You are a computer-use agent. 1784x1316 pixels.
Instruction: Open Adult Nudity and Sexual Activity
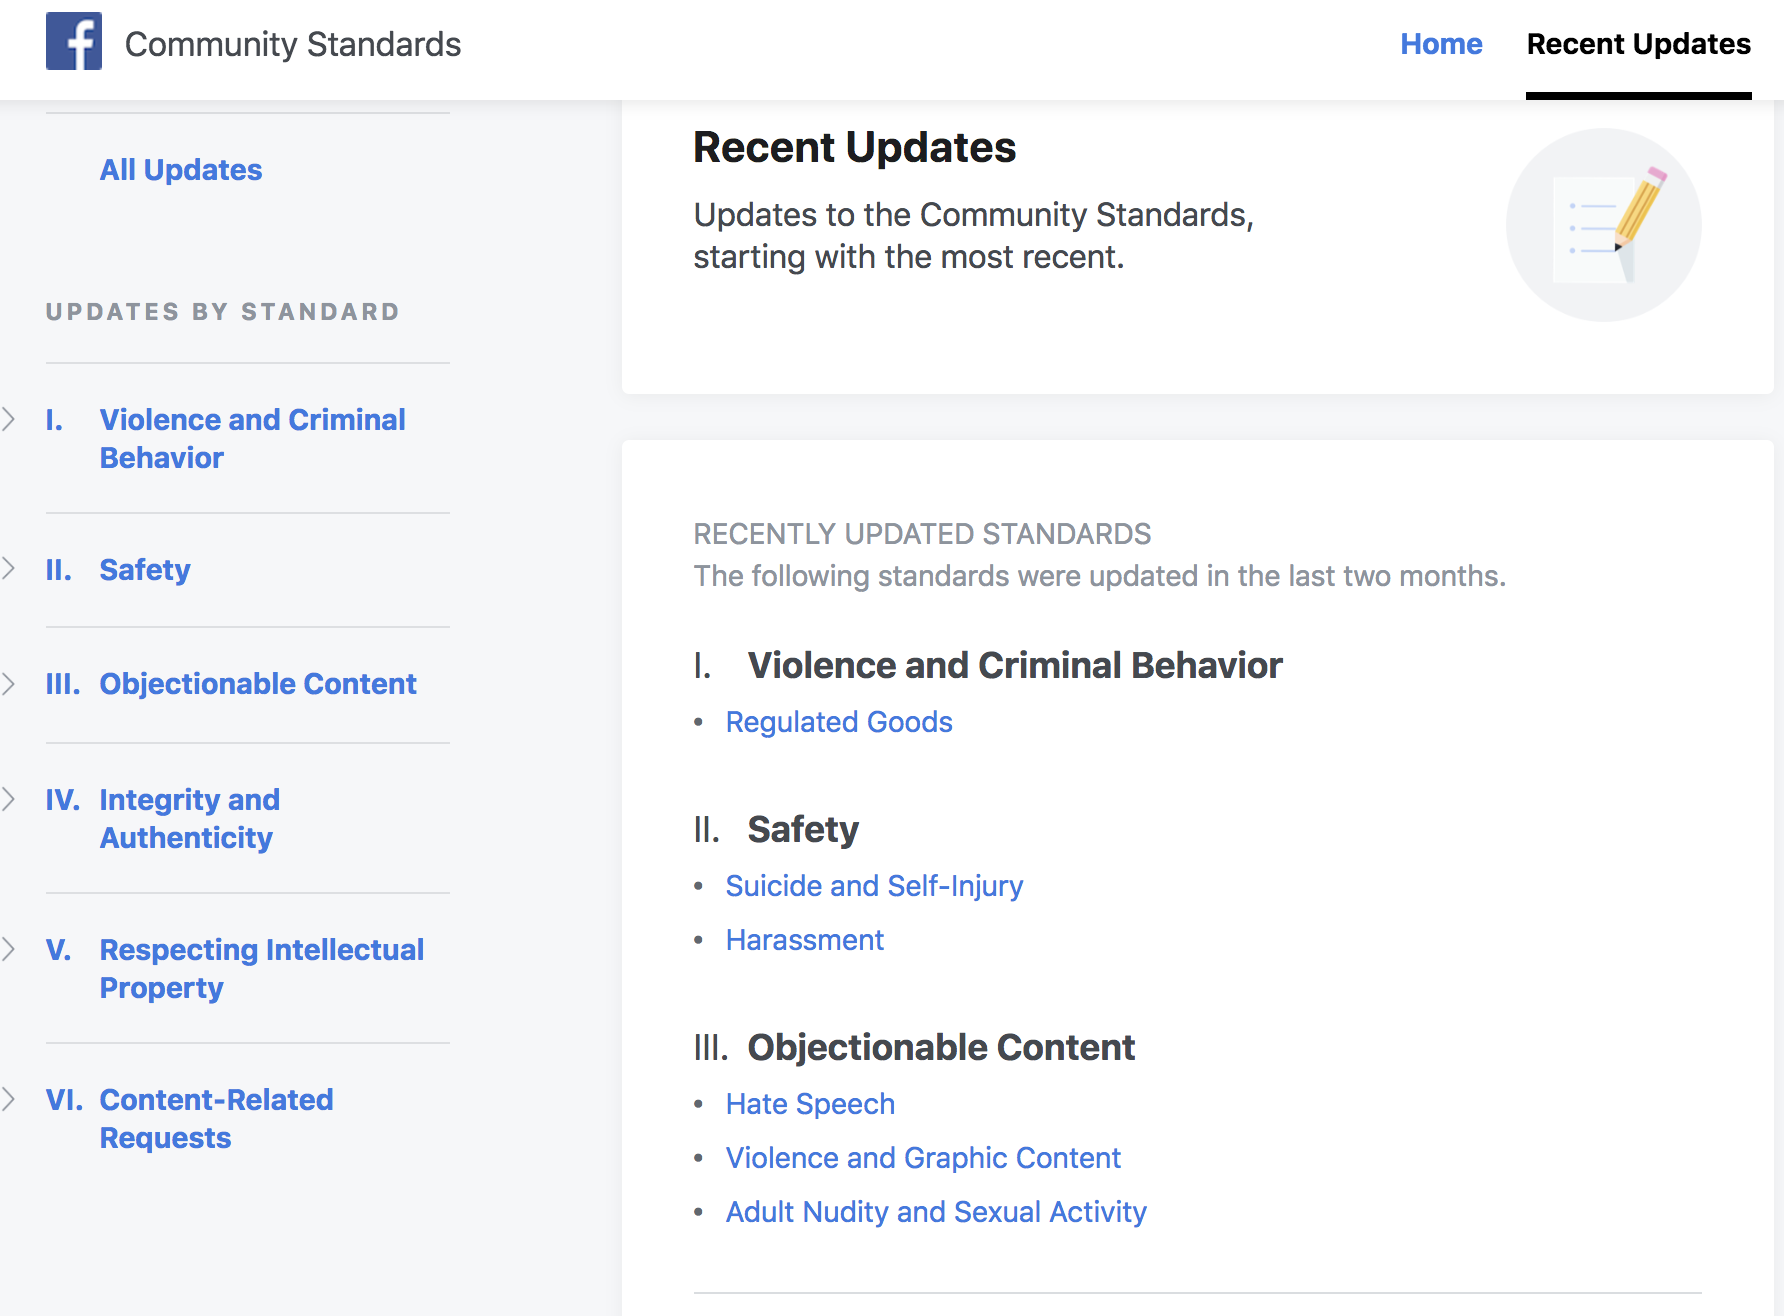pos(936,1212)
